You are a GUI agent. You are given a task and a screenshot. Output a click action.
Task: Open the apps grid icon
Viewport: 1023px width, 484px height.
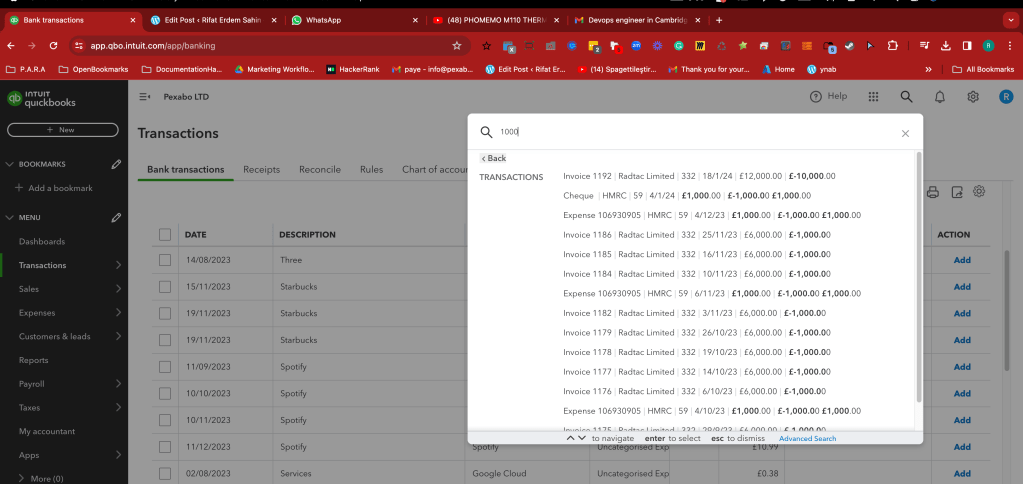[874, 97]
